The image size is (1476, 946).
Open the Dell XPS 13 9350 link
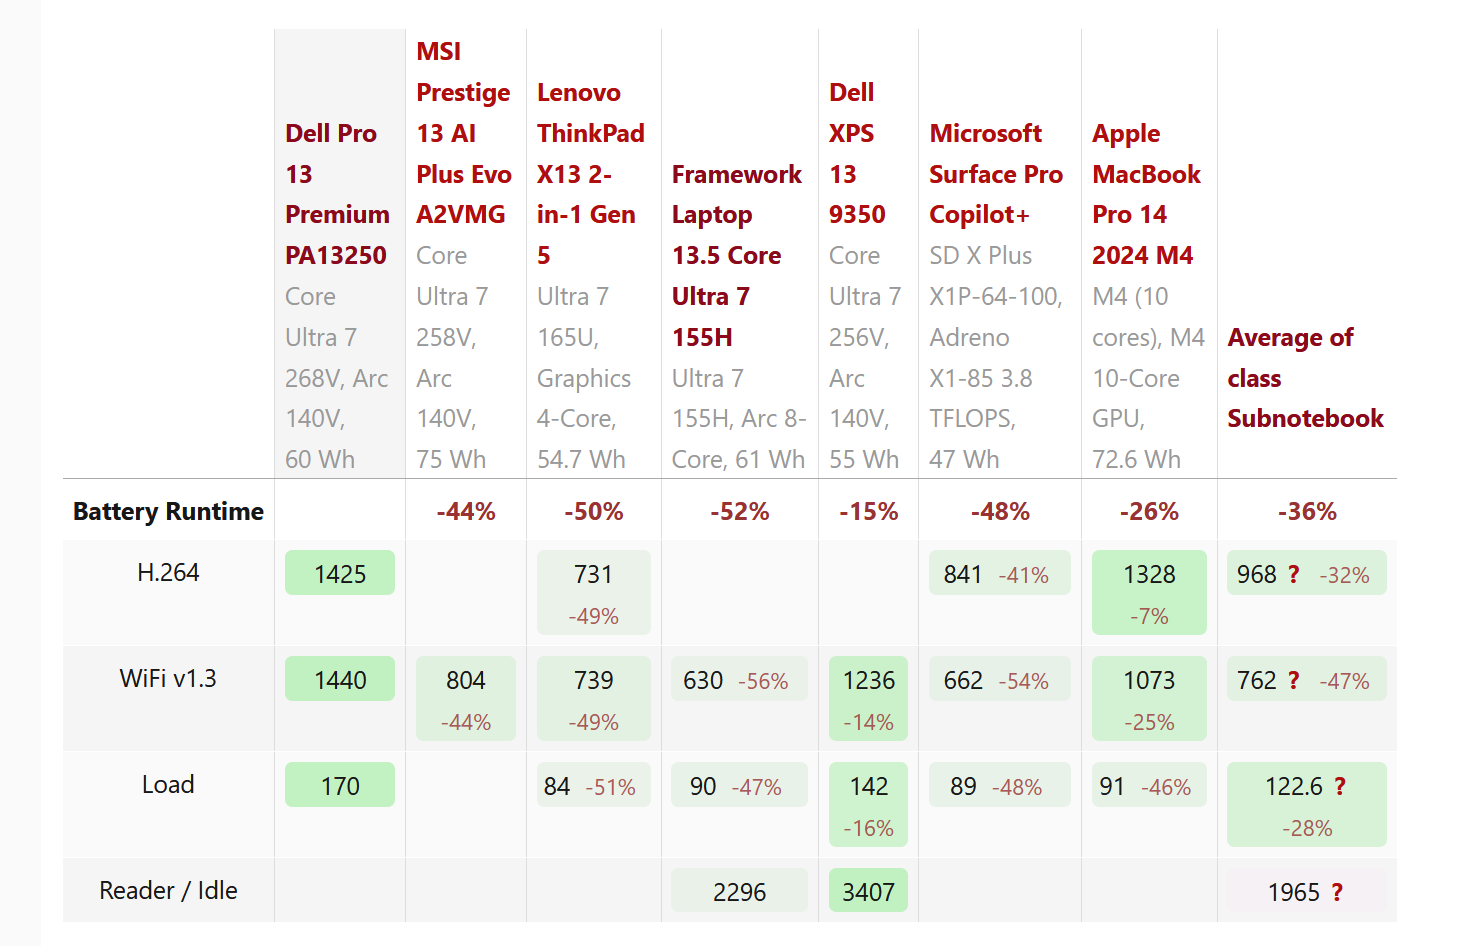point(856,153)
